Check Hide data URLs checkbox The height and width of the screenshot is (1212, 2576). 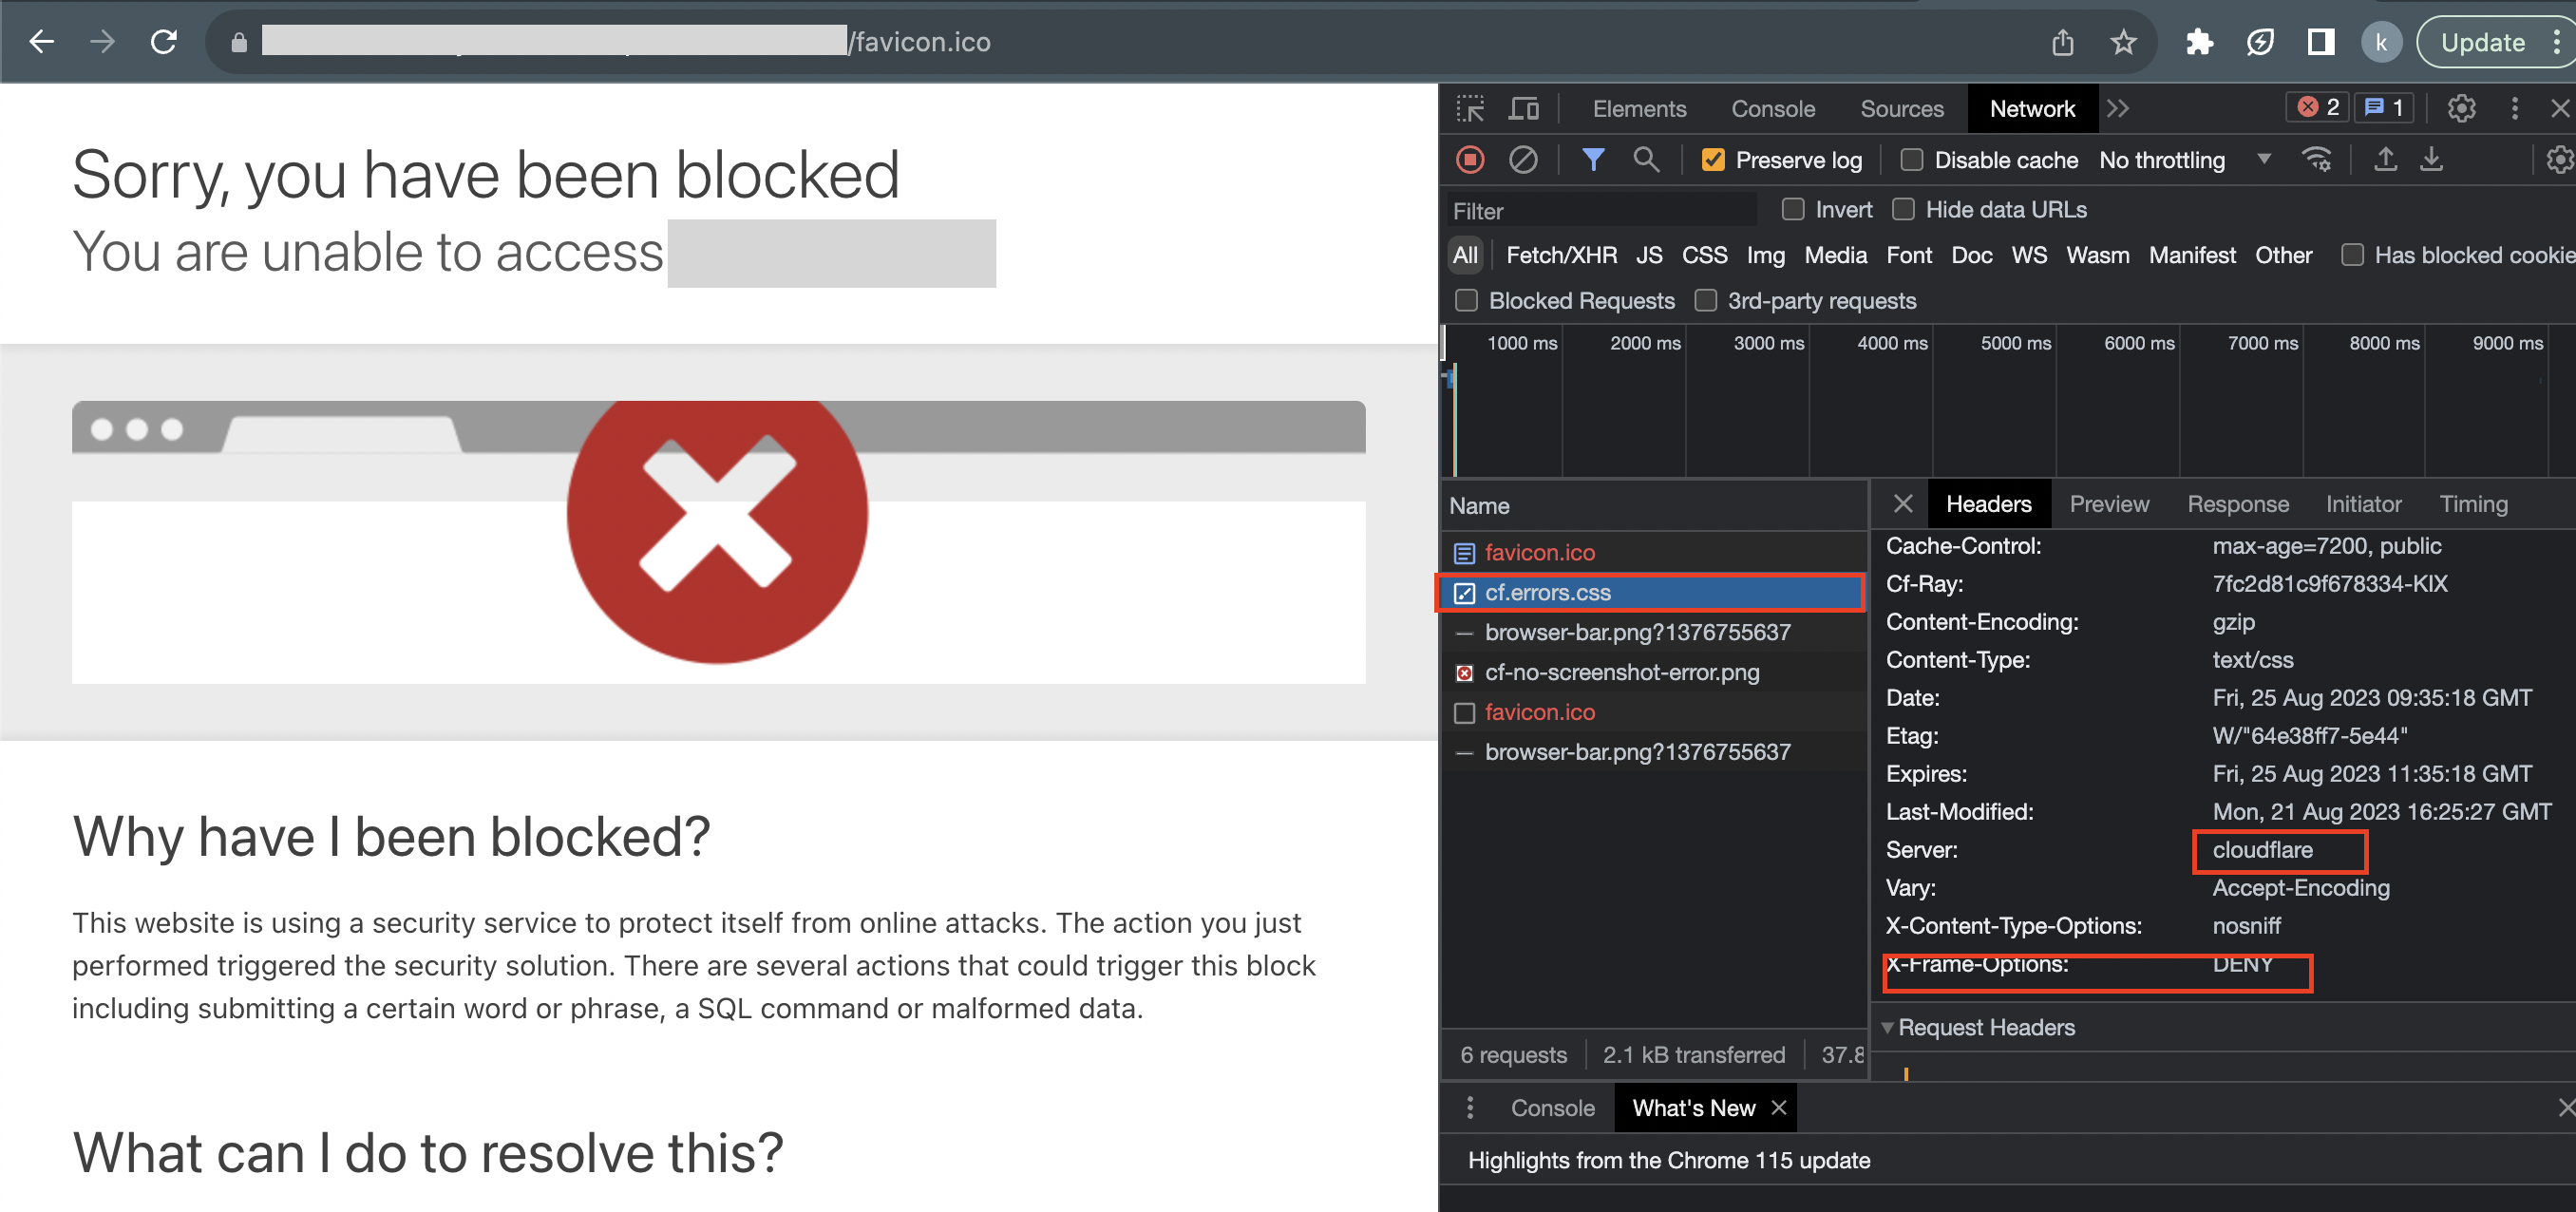click(x=1903, y=209)
